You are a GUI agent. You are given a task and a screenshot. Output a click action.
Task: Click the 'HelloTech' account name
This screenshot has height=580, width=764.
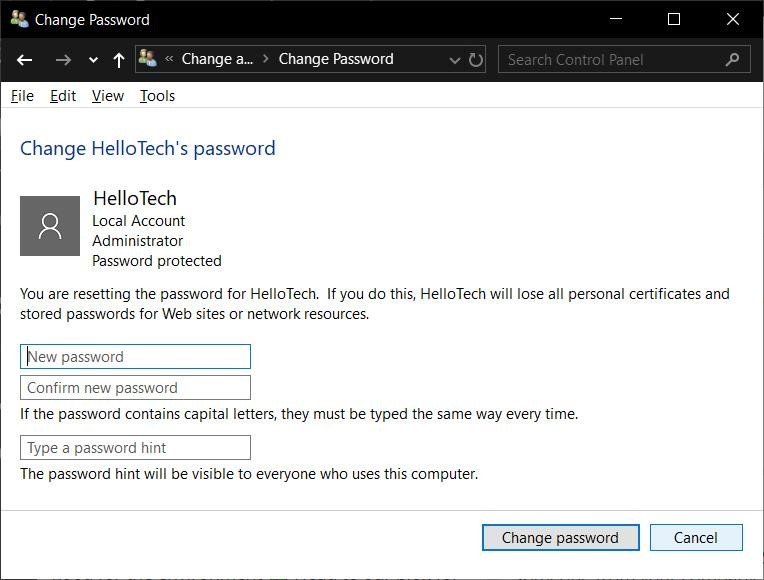[135, 198]
